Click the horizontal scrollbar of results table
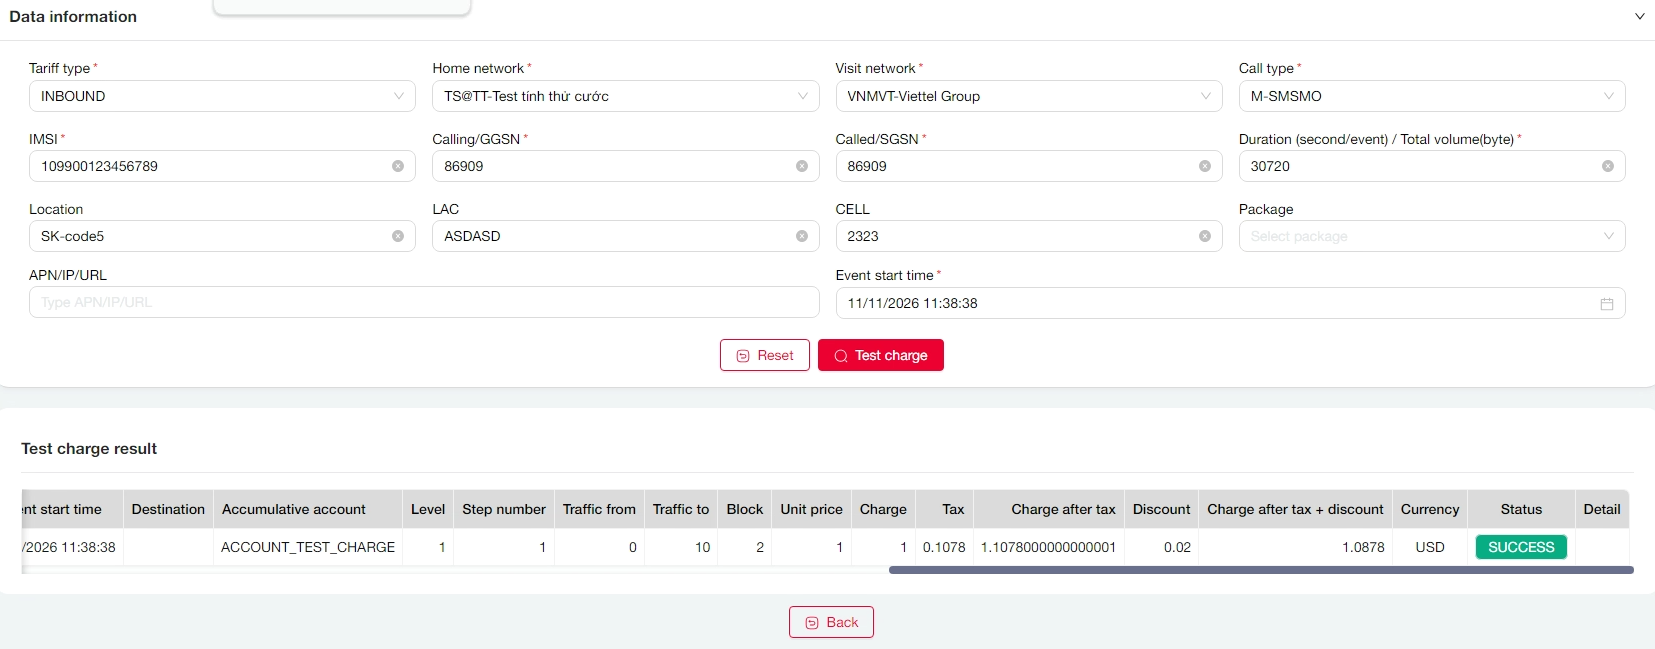Viewport: 1655px width, 649px height. coord(1260,570)
